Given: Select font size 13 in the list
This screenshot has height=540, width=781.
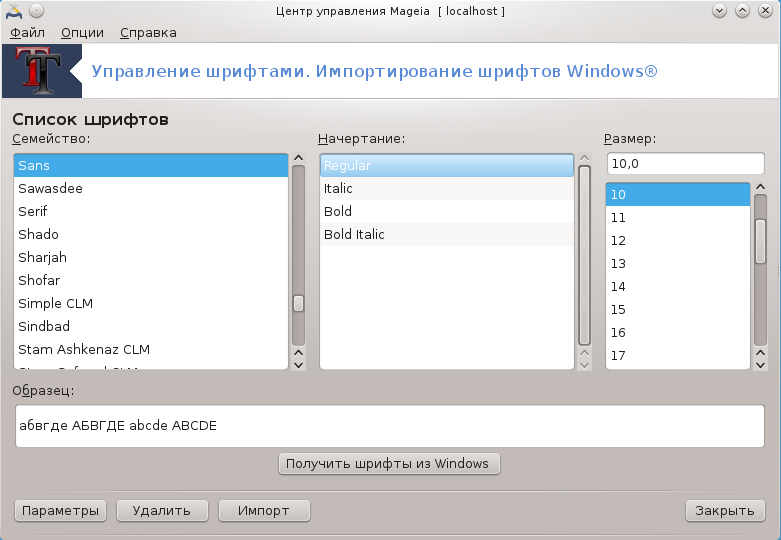Looking at the screenshot, I should click(x=678, y=263).
